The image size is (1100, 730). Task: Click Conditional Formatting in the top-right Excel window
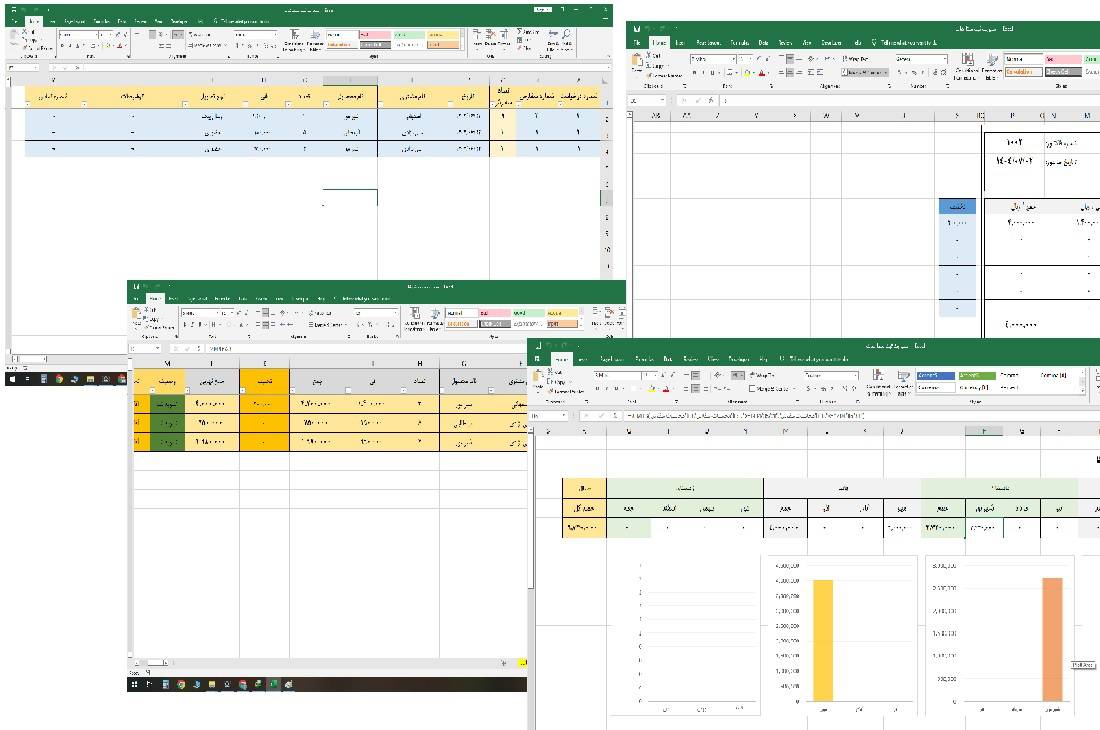[x=966, y=64]
